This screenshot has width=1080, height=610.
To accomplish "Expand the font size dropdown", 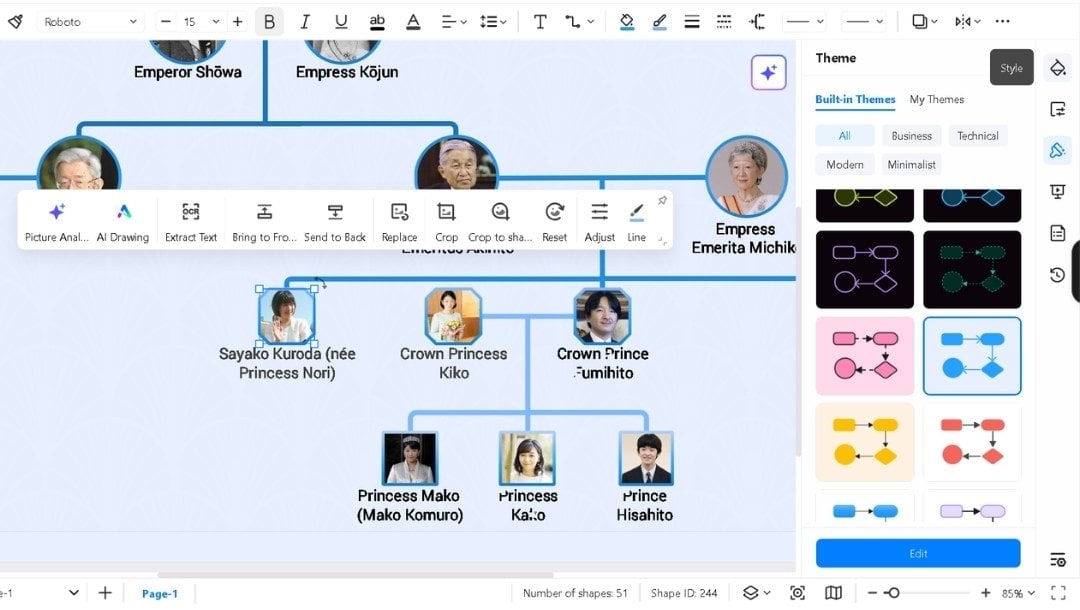I will (x=214, y=20).
